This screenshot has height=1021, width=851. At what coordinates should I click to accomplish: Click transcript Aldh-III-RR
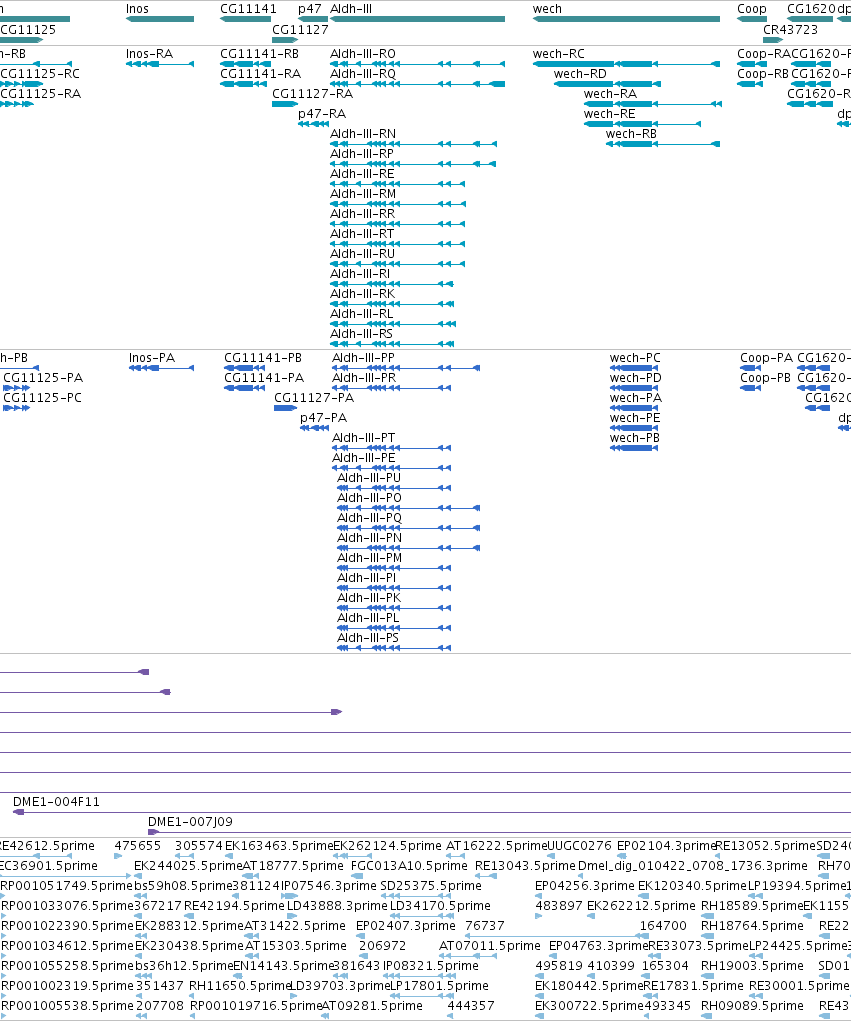[363, 214]
